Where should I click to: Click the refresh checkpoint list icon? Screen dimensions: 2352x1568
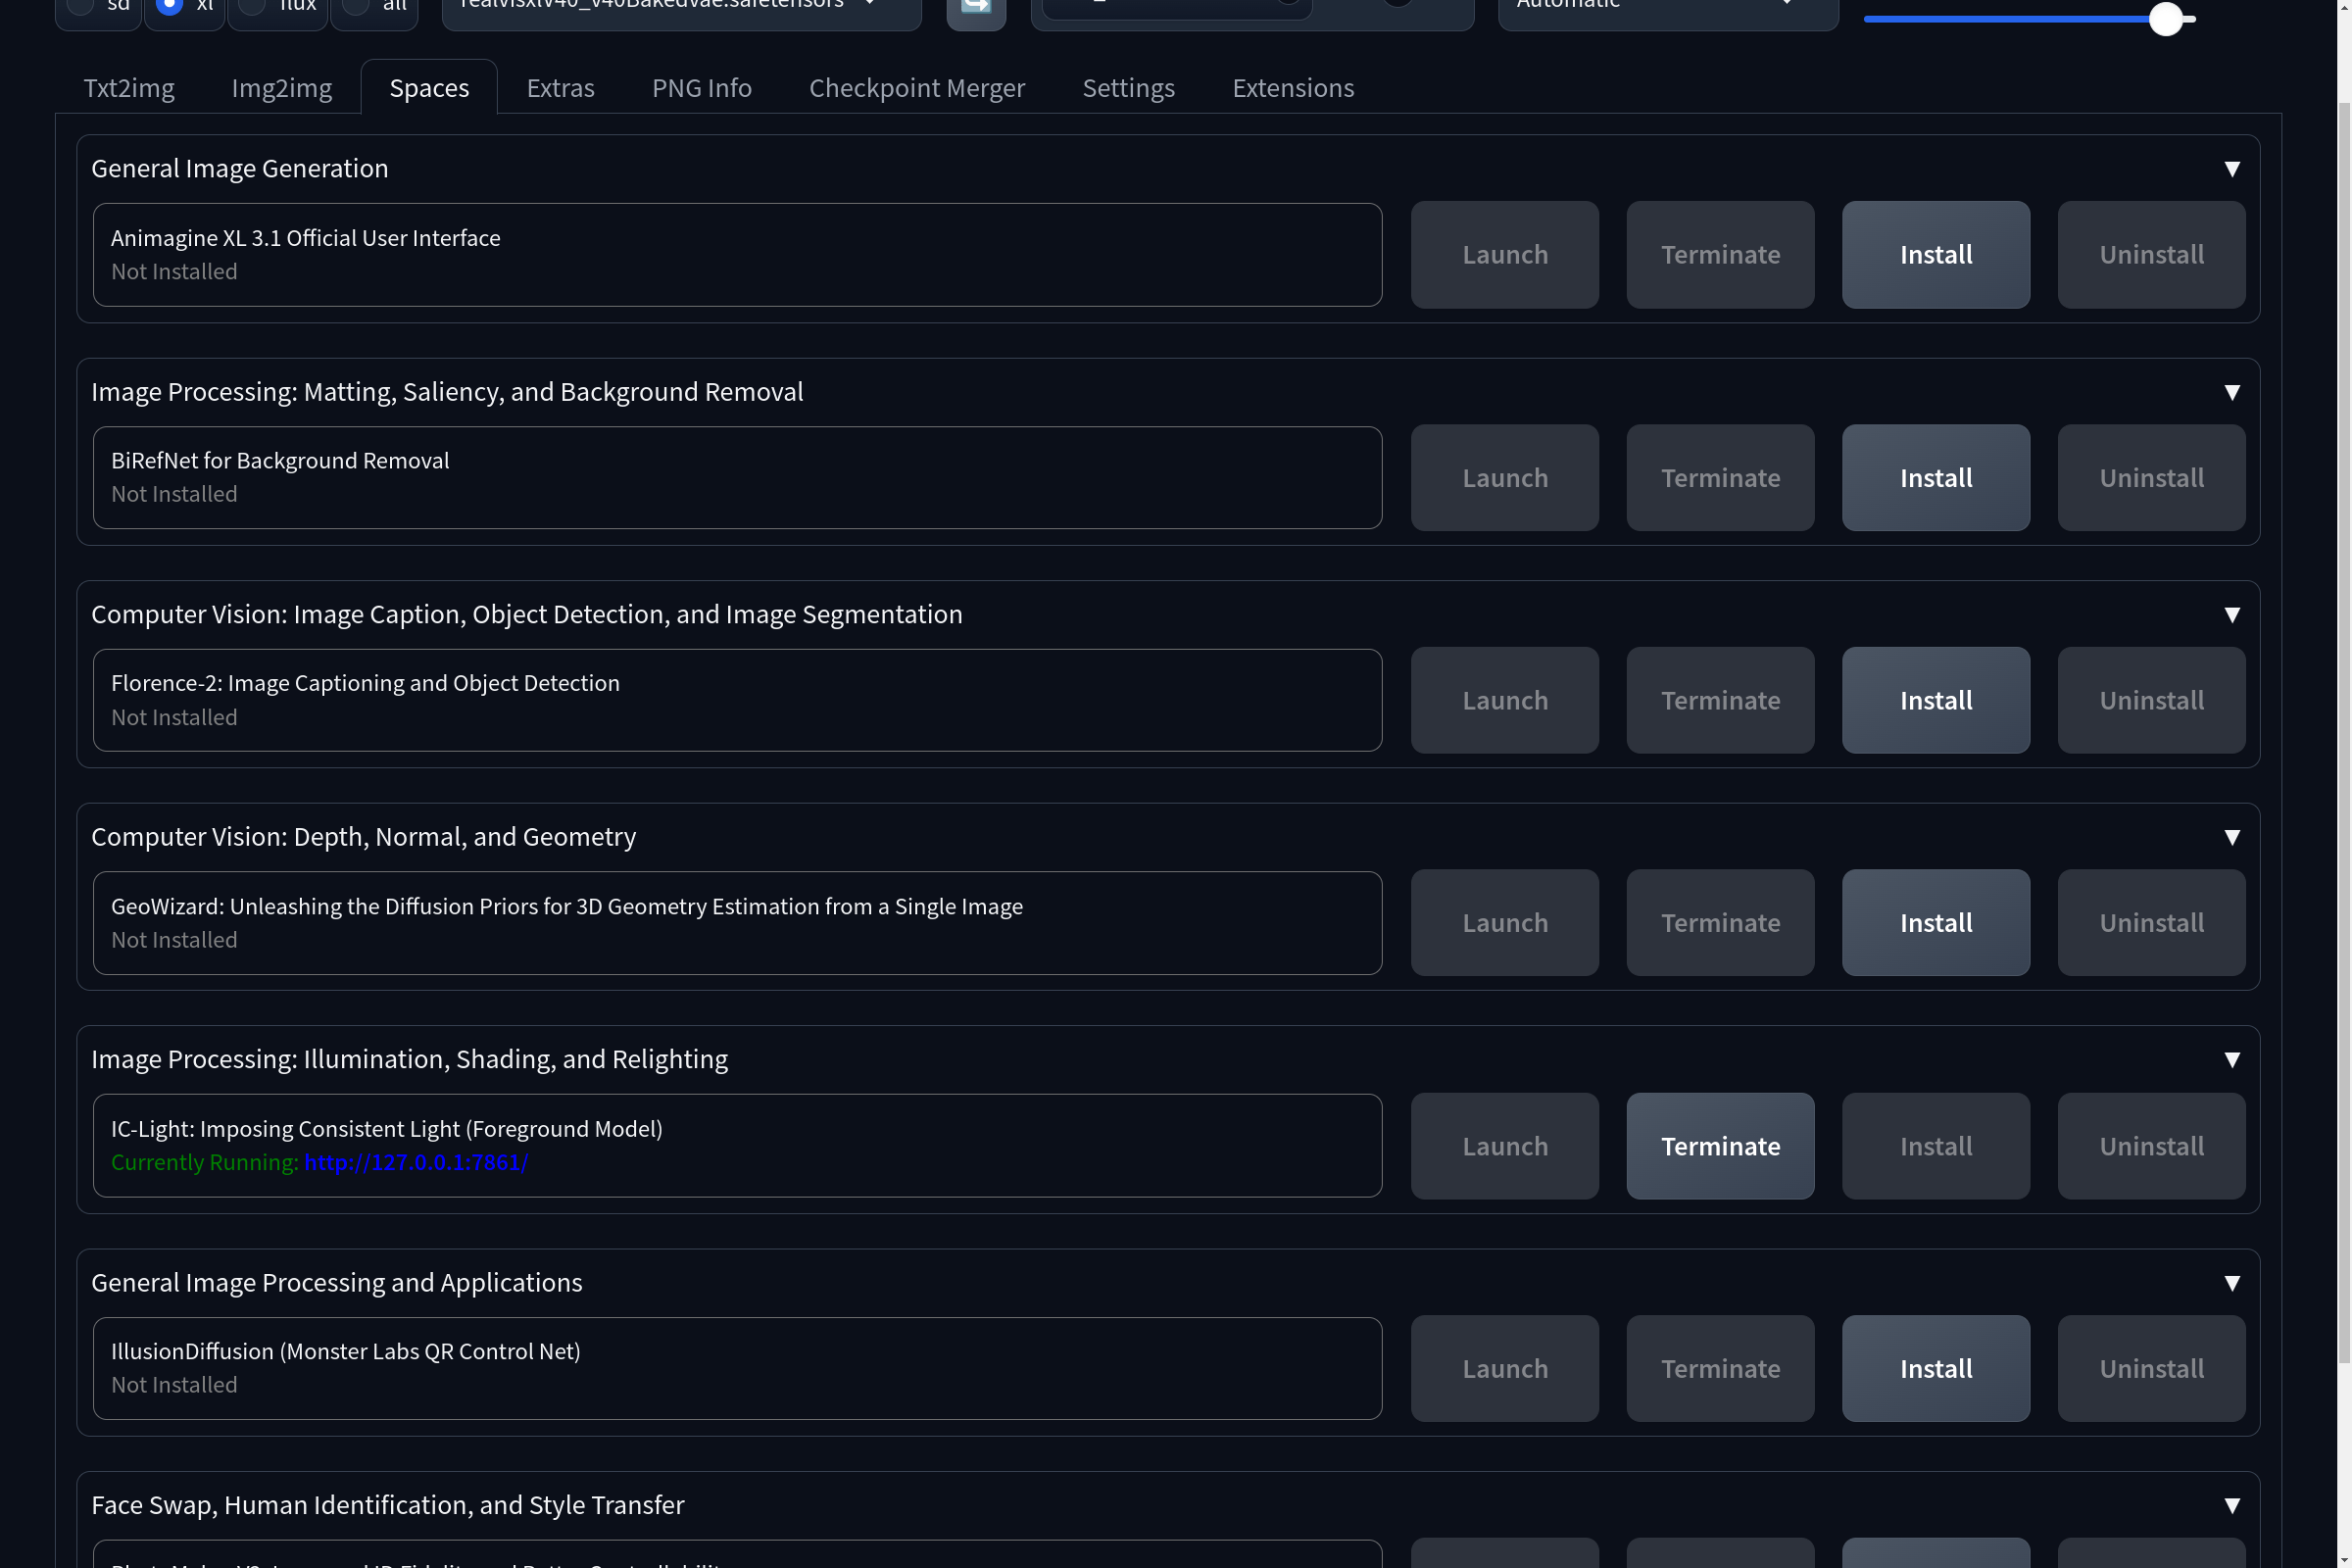click(x=975, y=8)
